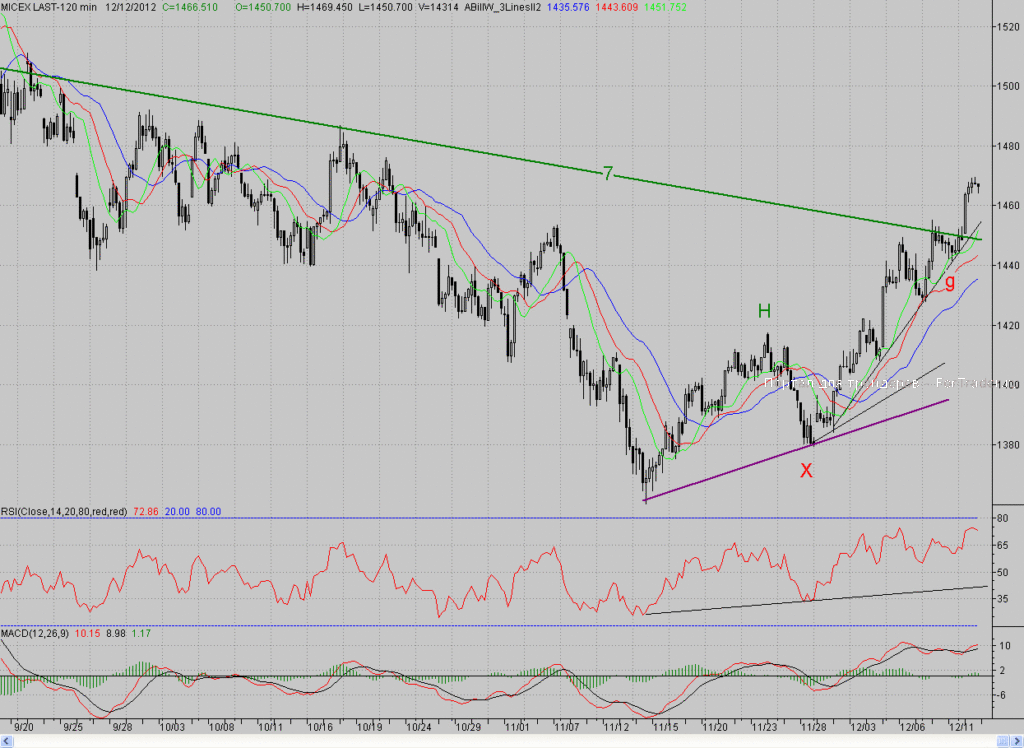The height and width of the screenshot is (748, 1024).
Task: Click the red g annotation label
Action: [950, 282]
